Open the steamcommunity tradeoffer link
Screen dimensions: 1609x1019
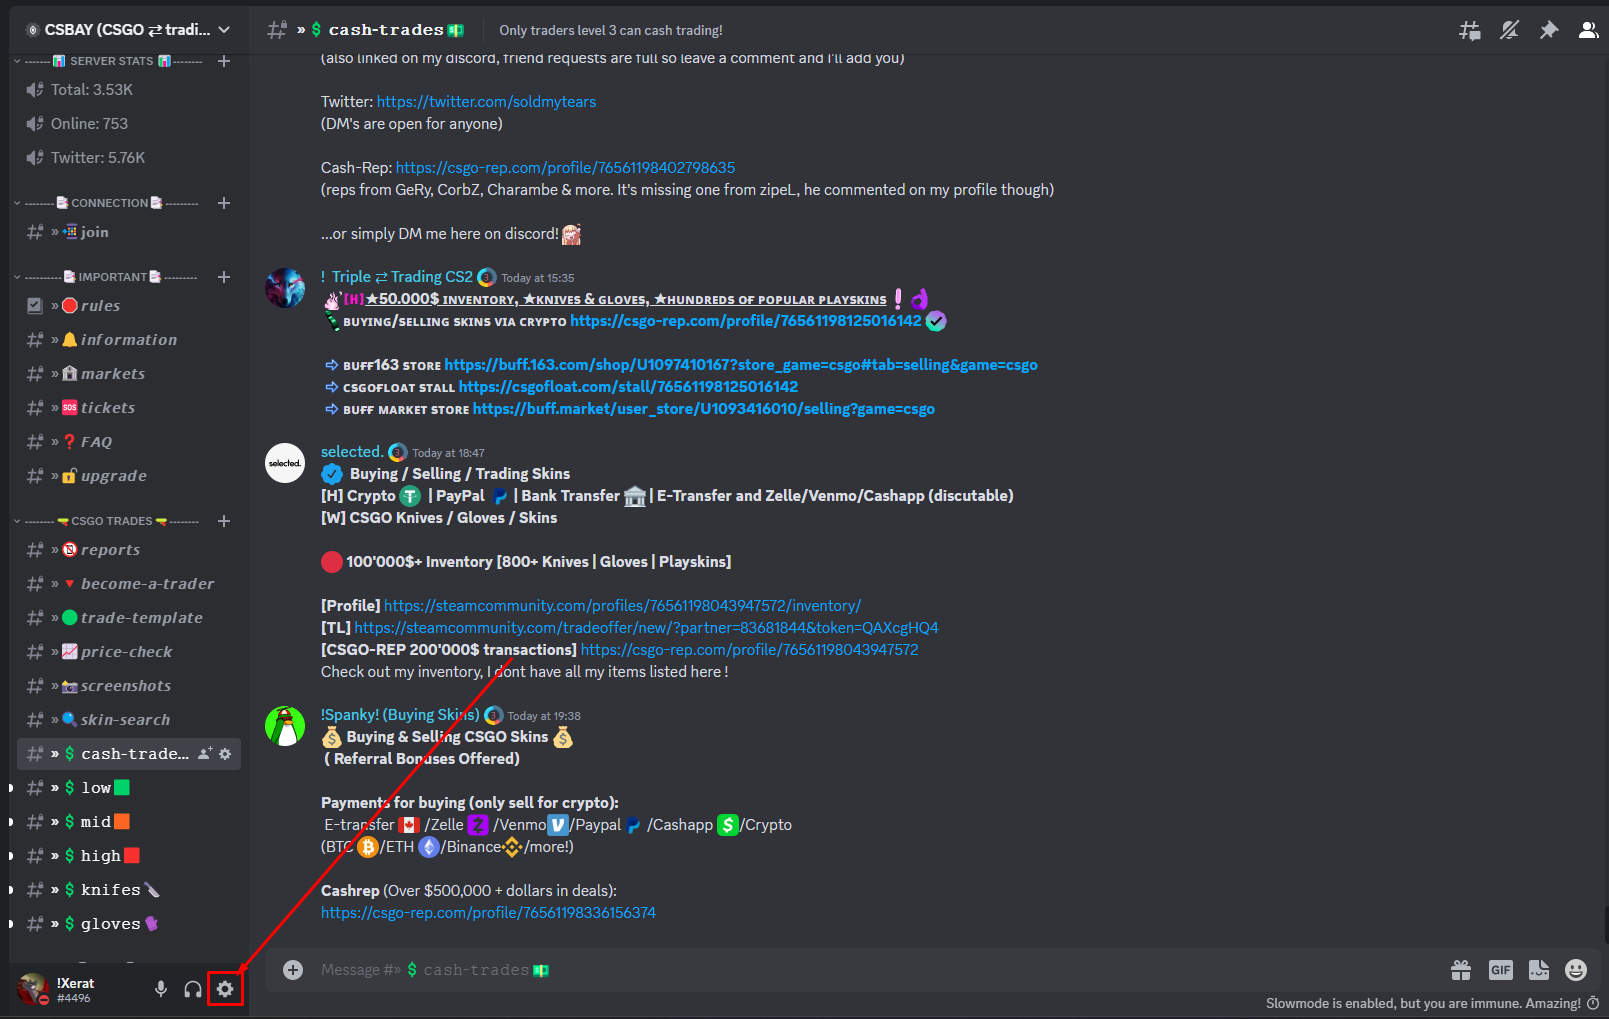pos(646,628)
